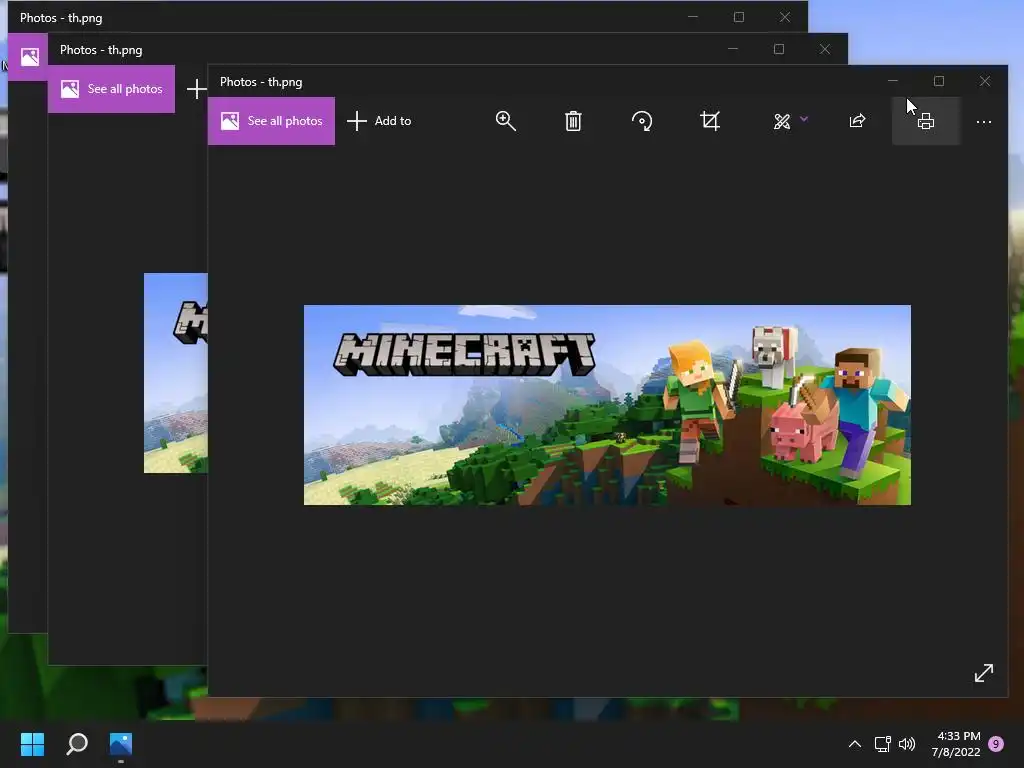Close the front Photos window

click(x=985, y=81)
